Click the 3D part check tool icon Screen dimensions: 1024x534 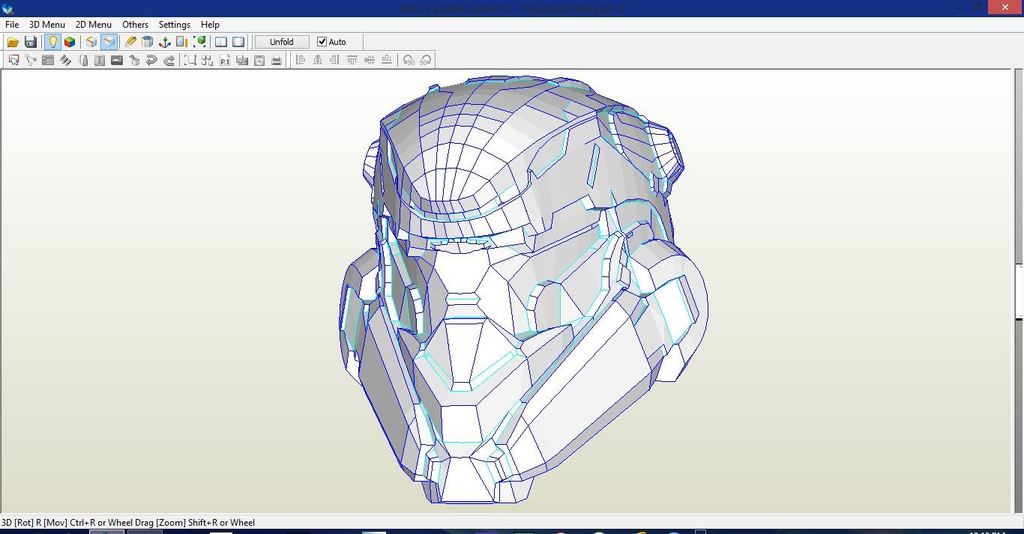[x=135, y=60]
